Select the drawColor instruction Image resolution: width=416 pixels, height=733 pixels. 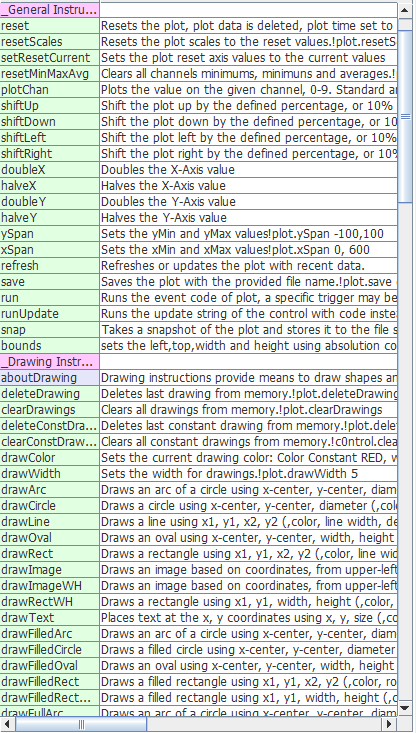tap(199, 458)
